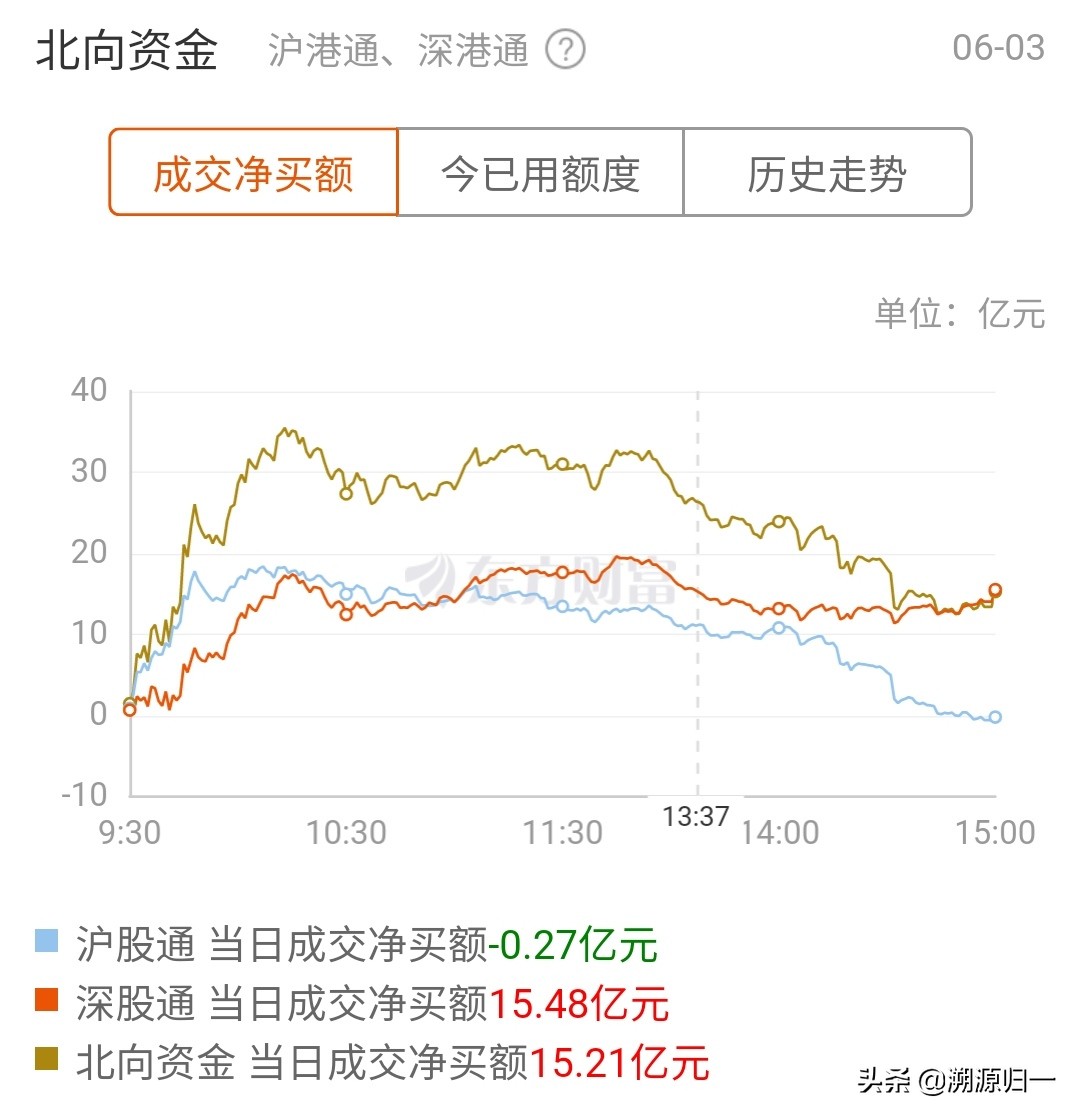Screen dimensions: 1080x1119
Task: Select 北向资金 circle marker at 10:30
Action: pos(346,493)
